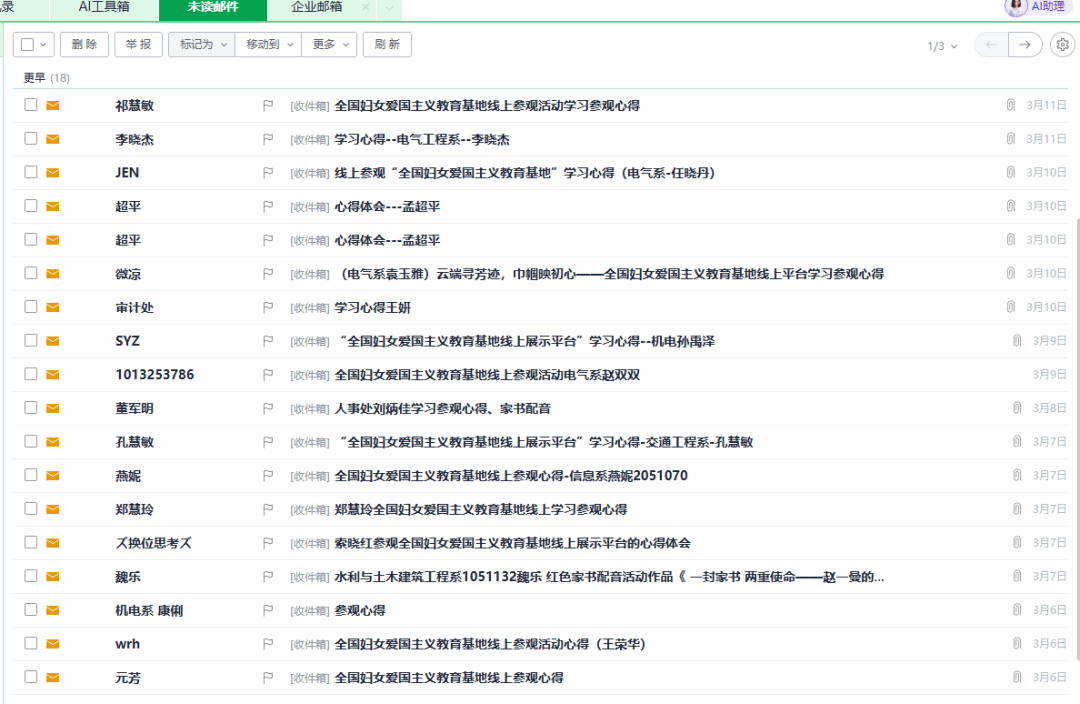1080x704 pixels.
Task: Click unread envelope icon for JEN email
Action: (x=53, y=172)
